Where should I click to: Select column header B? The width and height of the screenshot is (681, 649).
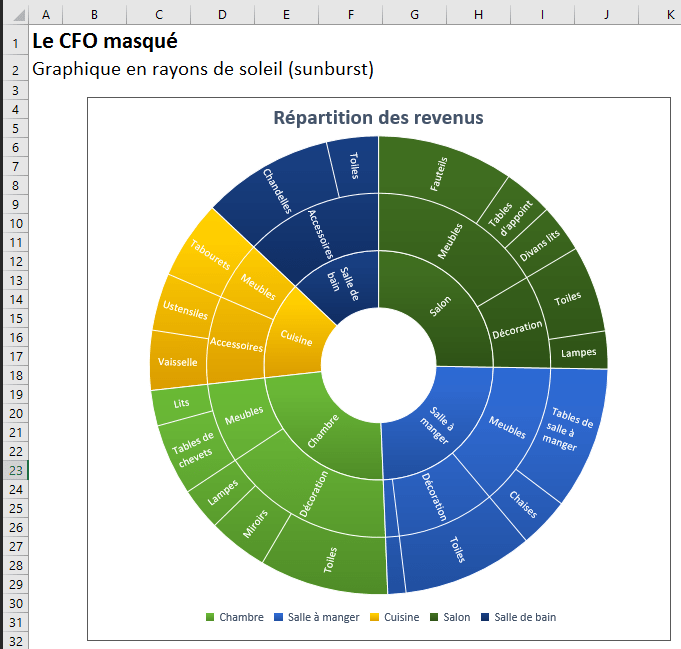coord(94,15)
